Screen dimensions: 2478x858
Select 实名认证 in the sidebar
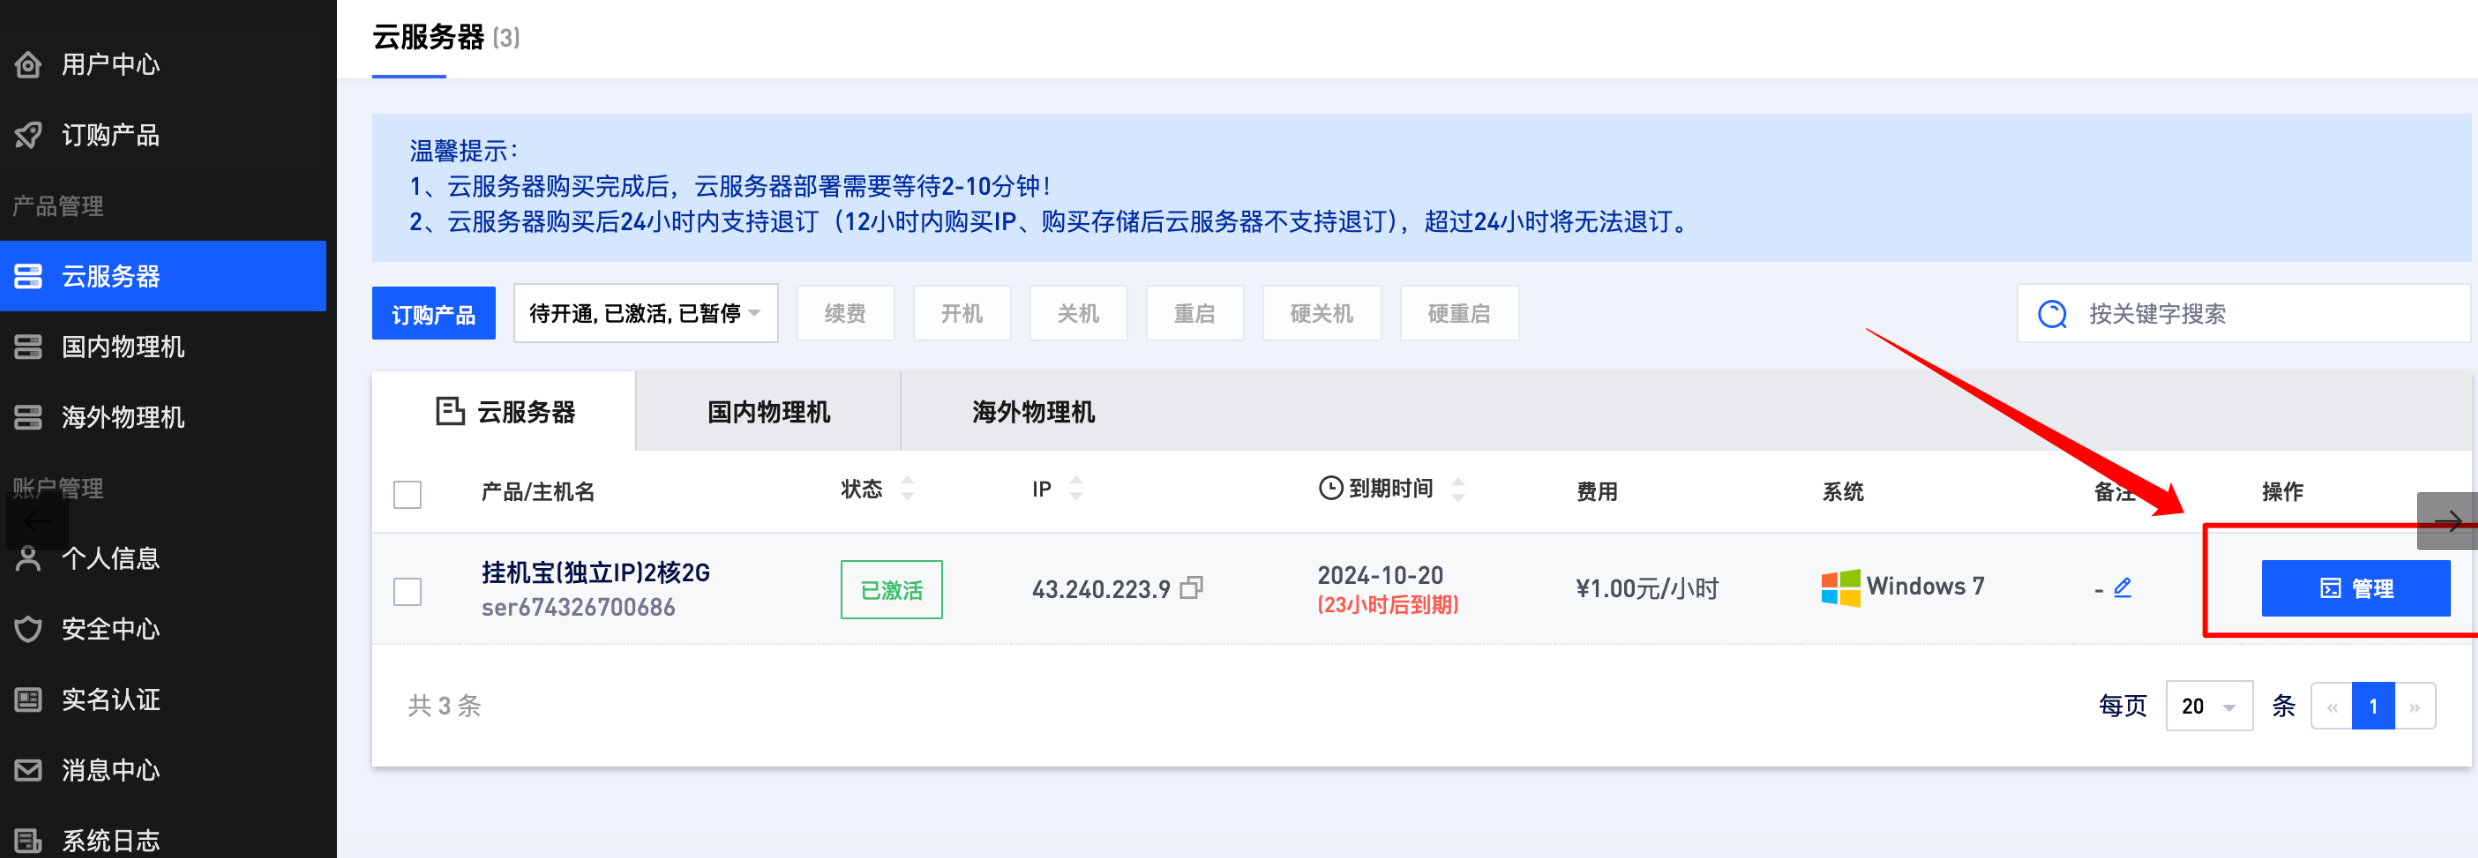click(x=110, y=699)
